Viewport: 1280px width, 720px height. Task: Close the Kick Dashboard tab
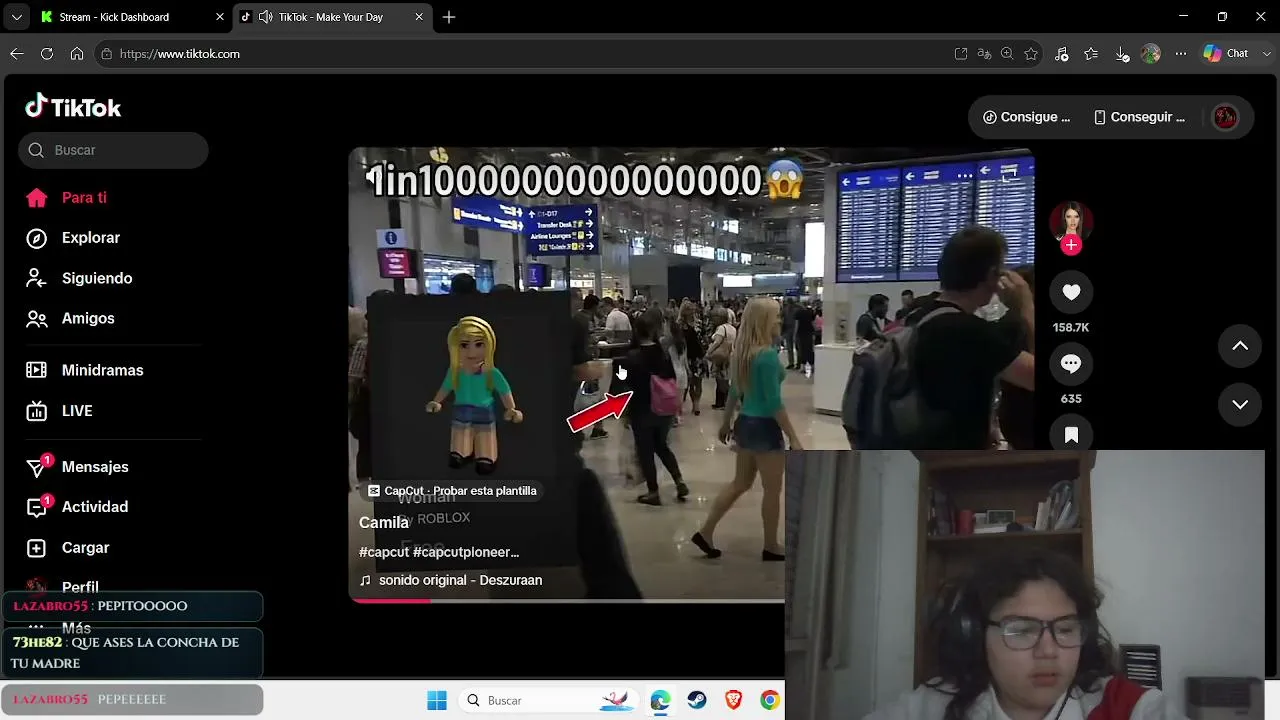pyautogui.click(x=220, y=17)
